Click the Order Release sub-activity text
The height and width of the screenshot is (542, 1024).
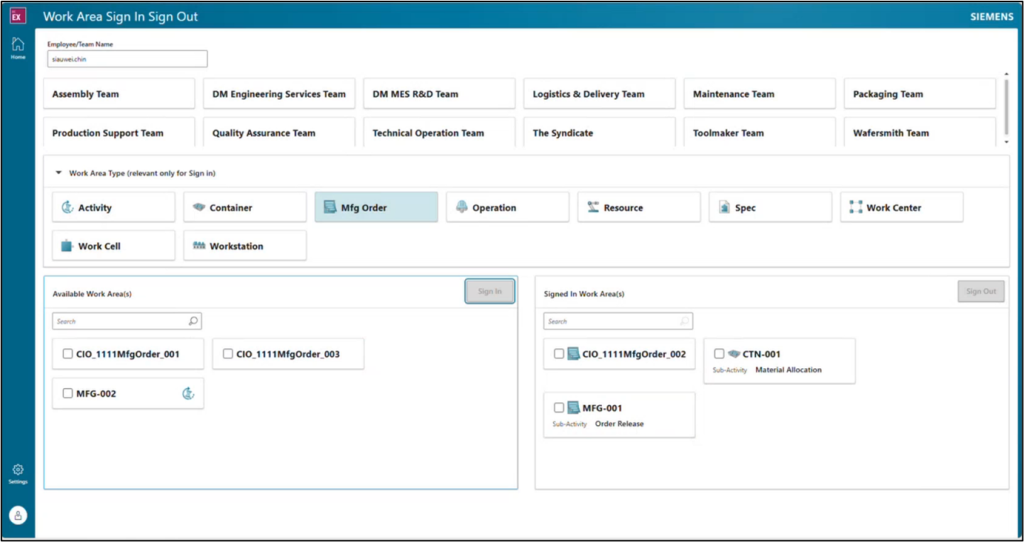point(619,424)
